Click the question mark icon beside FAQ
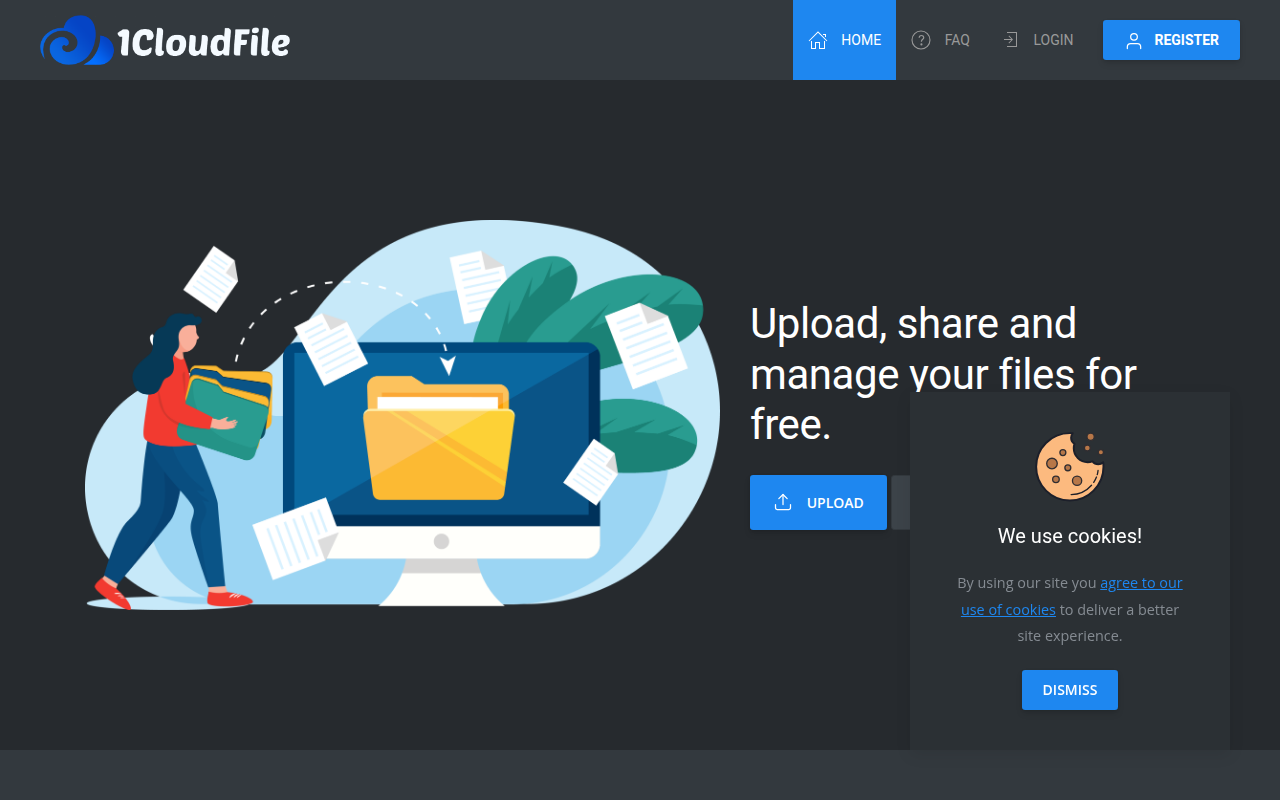This screenshot has width=1280, height=800. (921, 40)
